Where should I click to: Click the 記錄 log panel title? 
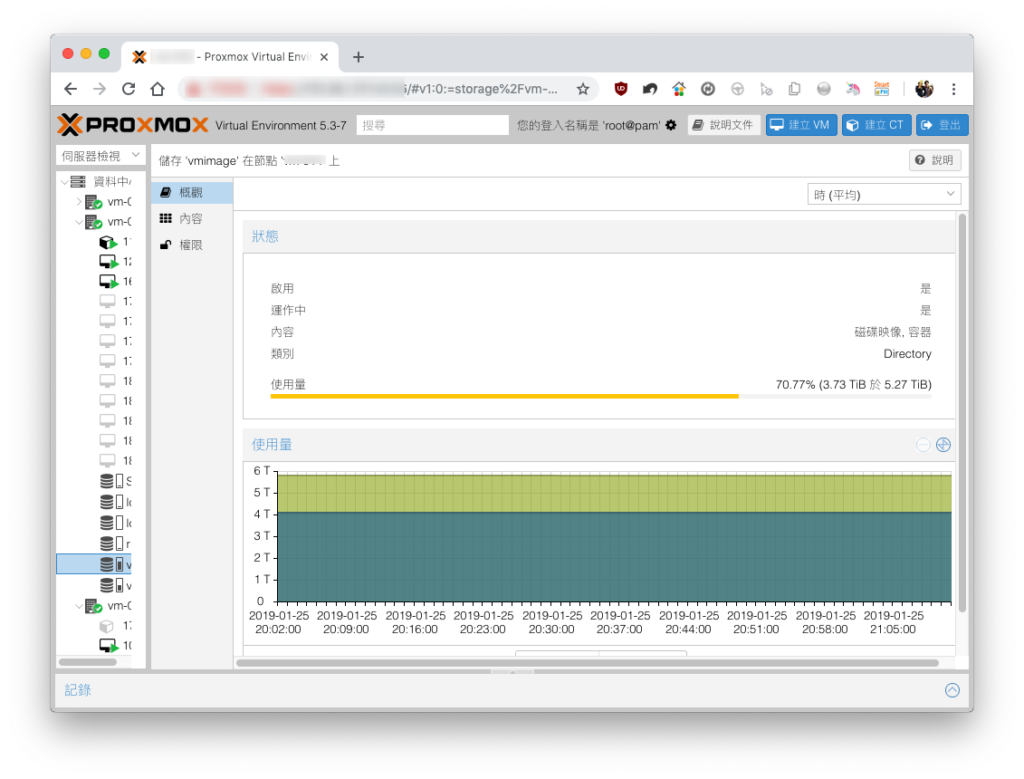(x=78, y=690)
